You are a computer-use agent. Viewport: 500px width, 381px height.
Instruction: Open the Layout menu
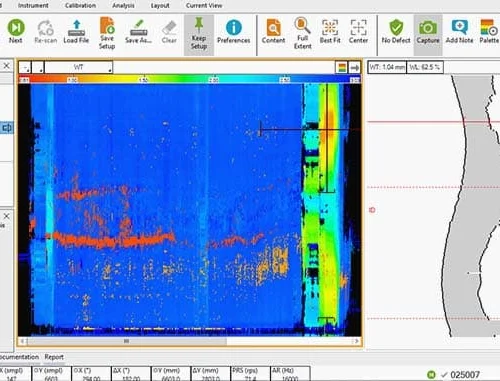click(x=160, y=6)
